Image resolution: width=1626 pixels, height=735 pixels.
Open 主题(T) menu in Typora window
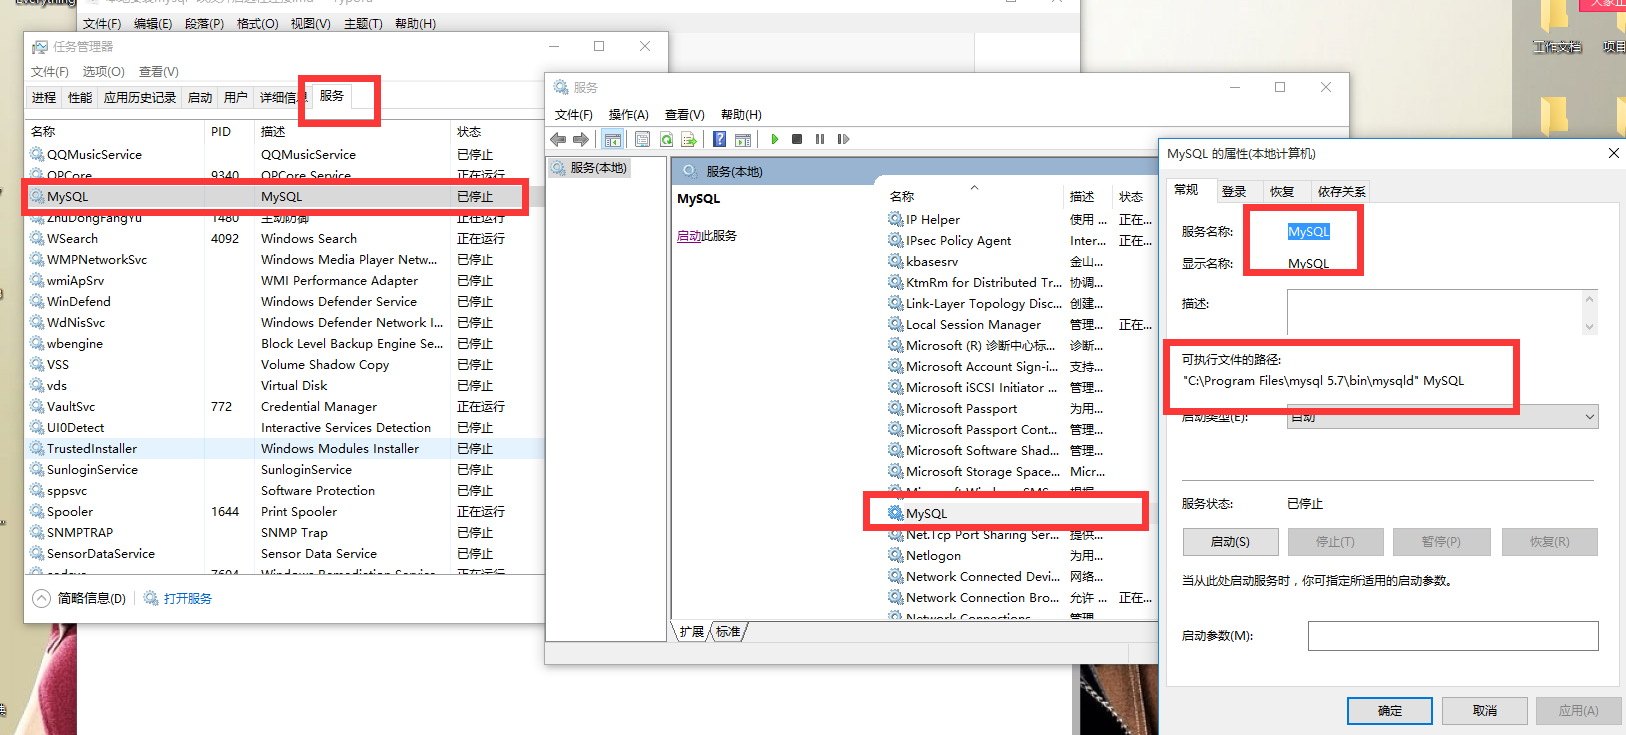[x=363, y=23]
